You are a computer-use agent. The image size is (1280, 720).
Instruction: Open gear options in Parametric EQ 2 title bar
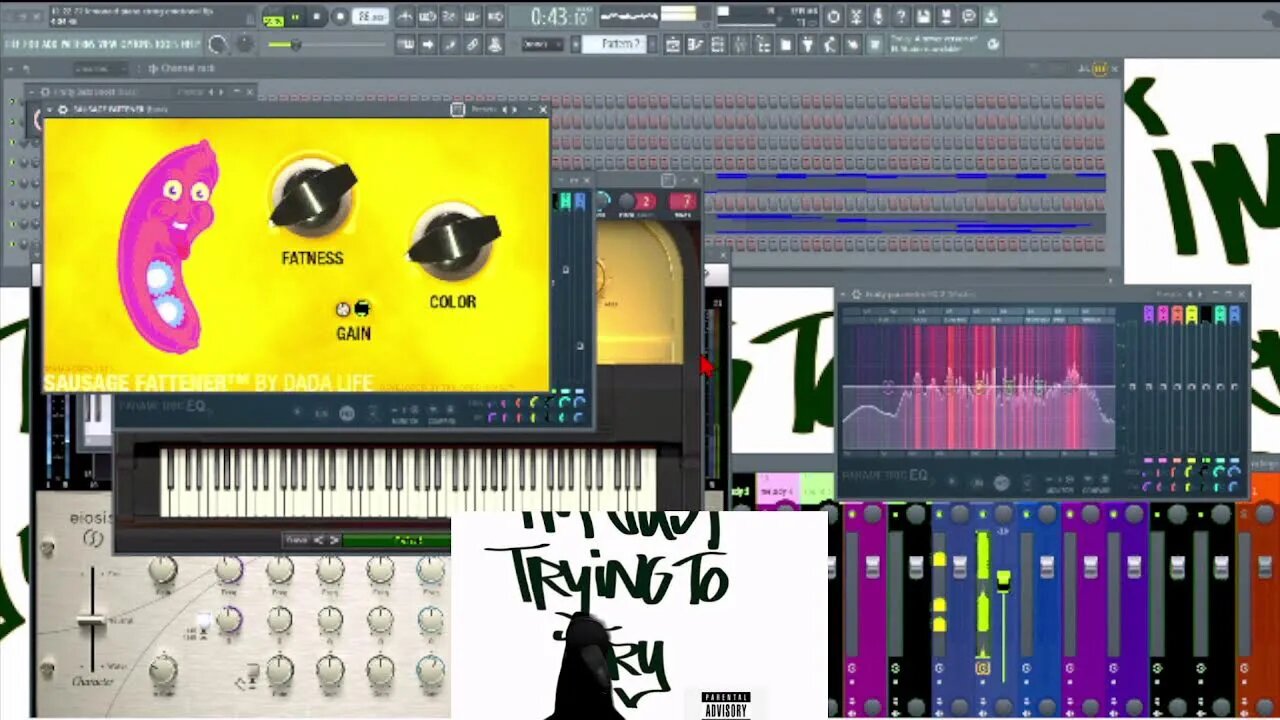tap(856, 294)
